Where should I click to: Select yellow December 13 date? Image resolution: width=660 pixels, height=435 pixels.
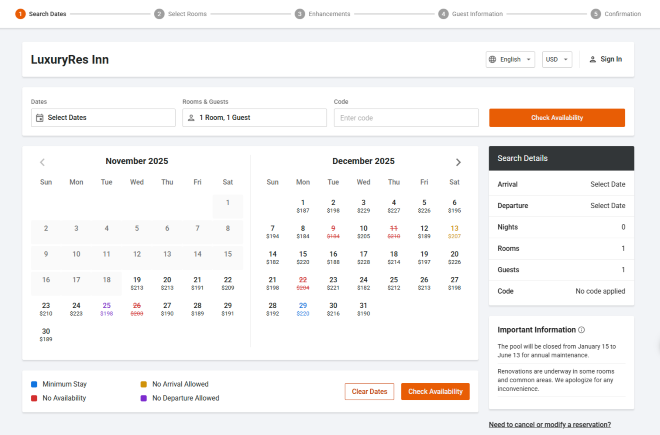pos(454,232)
